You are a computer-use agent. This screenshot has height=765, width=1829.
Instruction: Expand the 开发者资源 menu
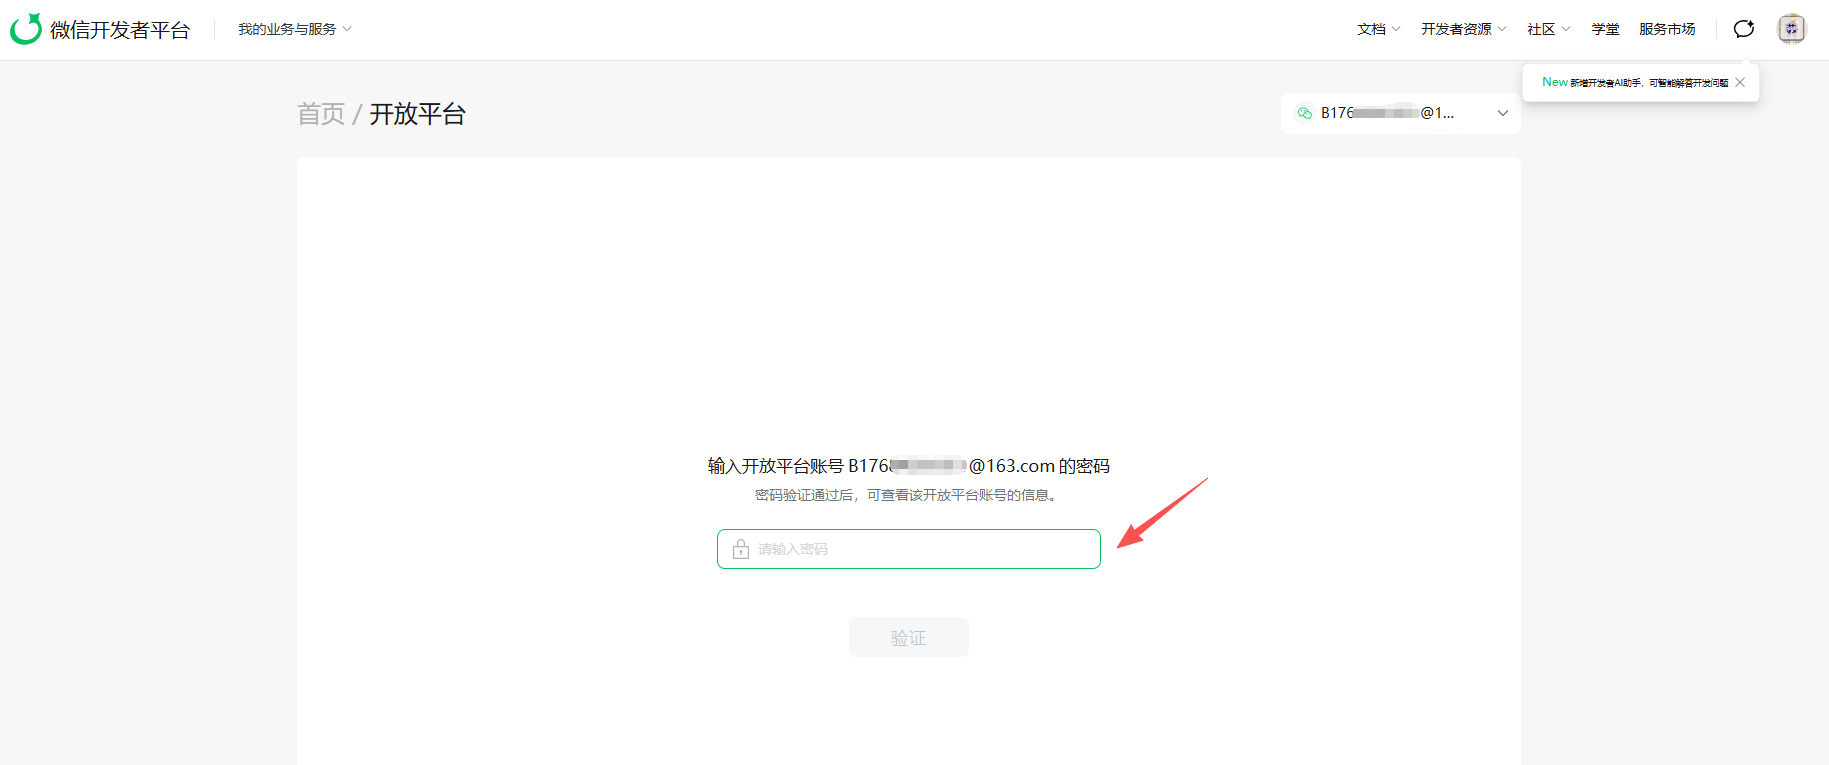coord(1463,29)
